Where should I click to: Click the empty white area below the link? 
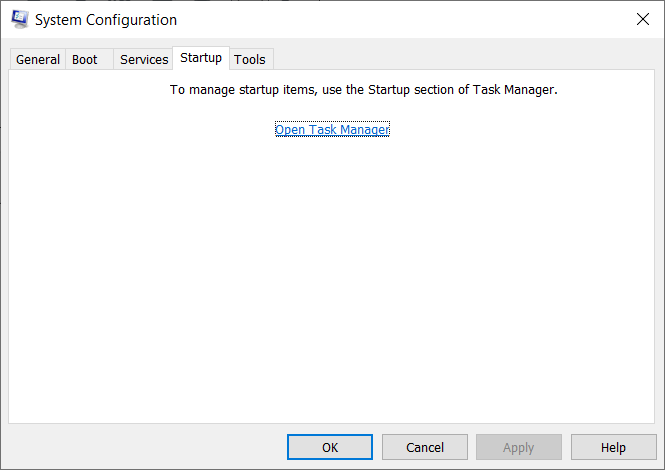(x=332, y=280)
